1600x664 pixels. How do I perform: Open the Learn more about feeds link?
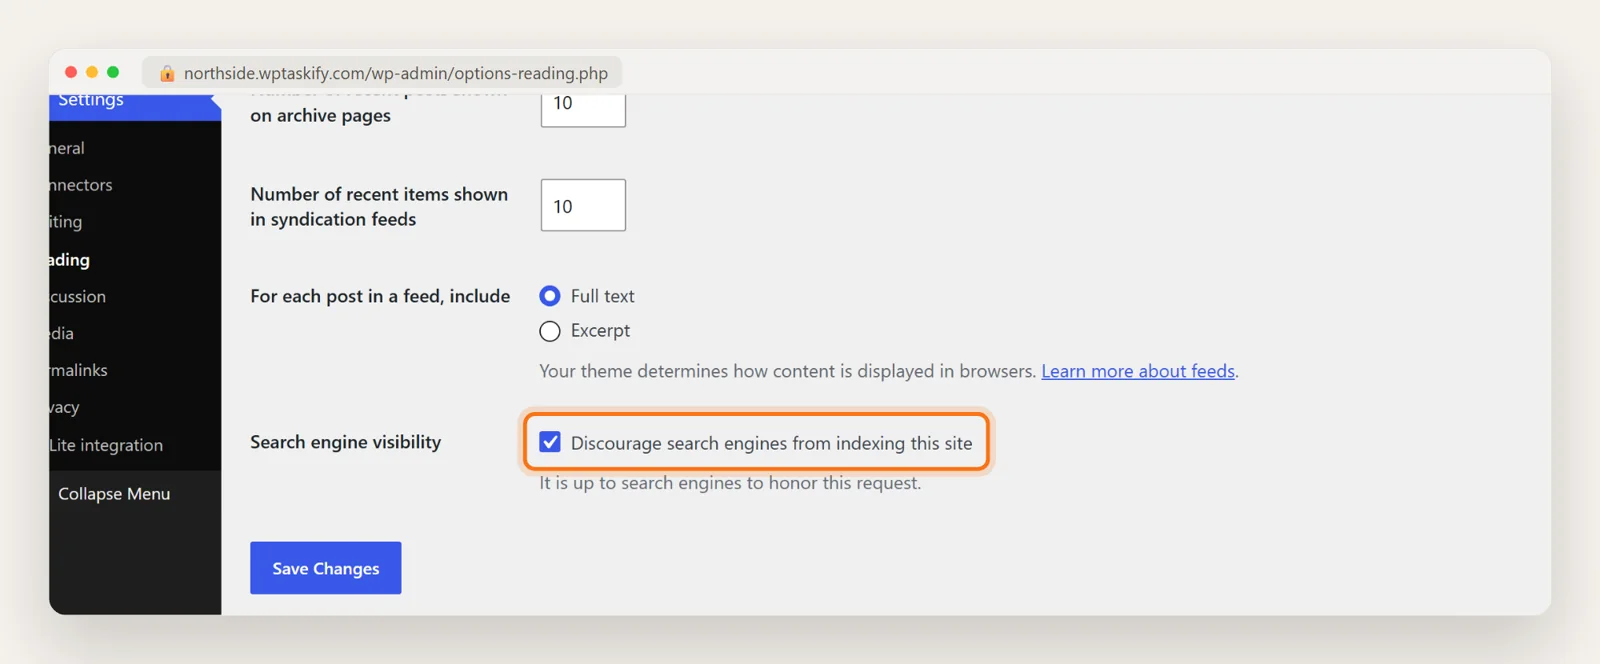[1138, 371]
